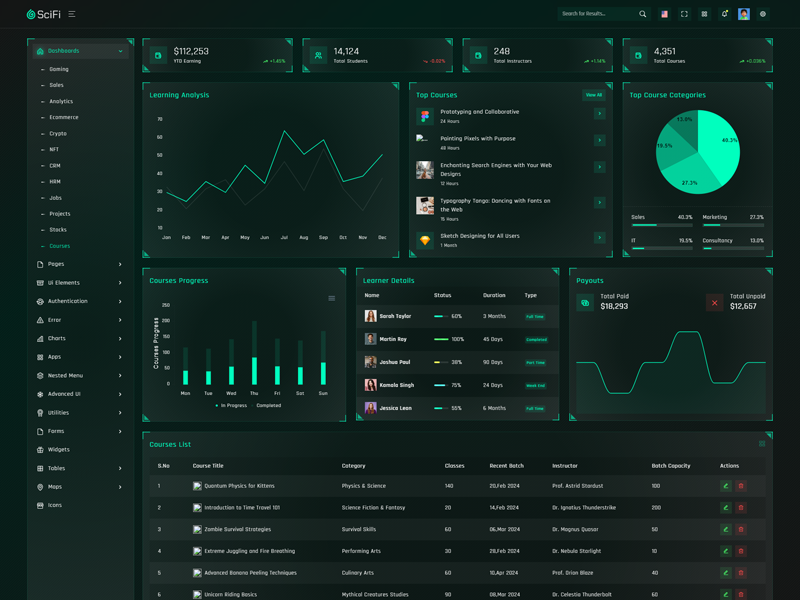This screenshot has width=800, height=600.
Task: Open Courses Progress chart hamburger menu
Action: coord(332,298)
